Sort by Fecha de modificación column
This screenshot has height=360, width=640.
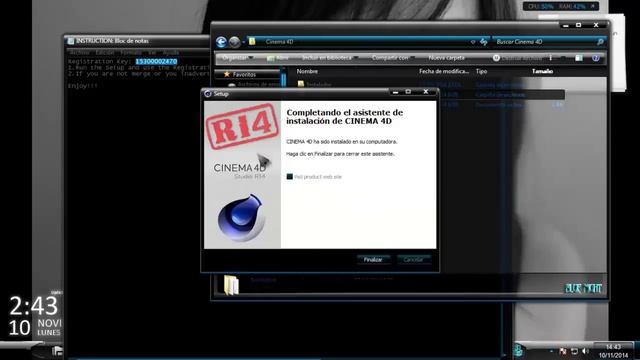[444, 71]
